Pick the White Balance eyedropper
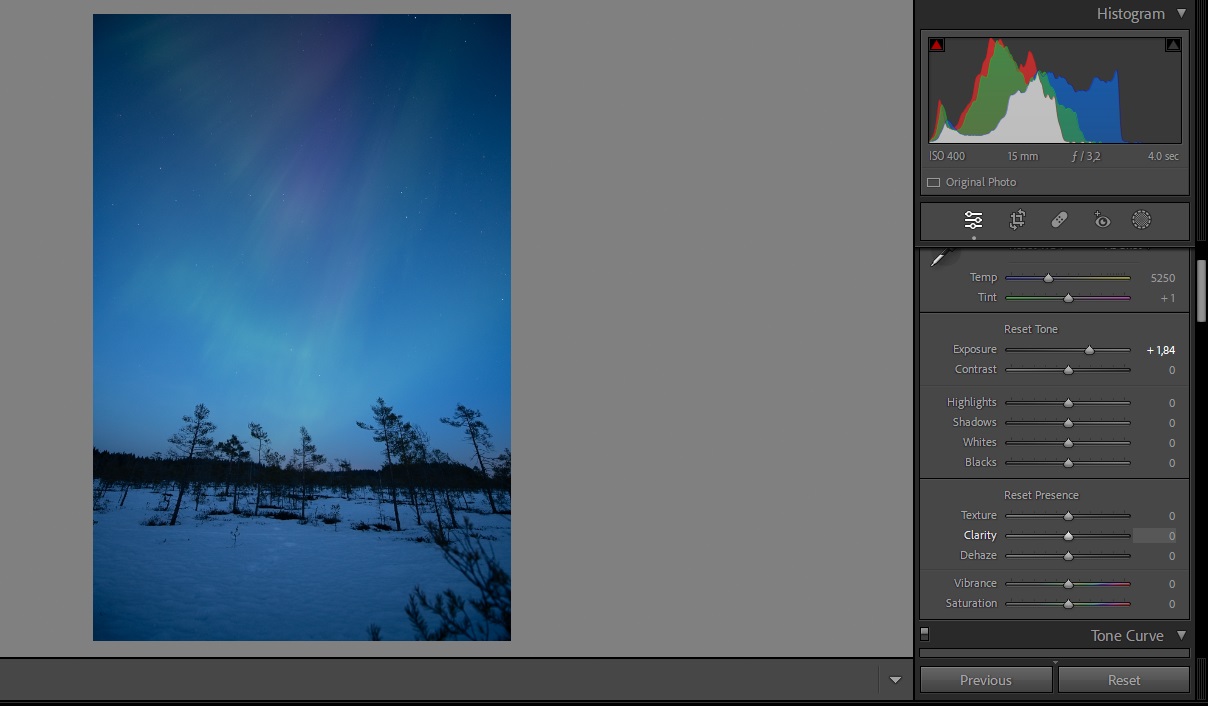This screenshot has height=706, width=1208. tap(938, 258)
